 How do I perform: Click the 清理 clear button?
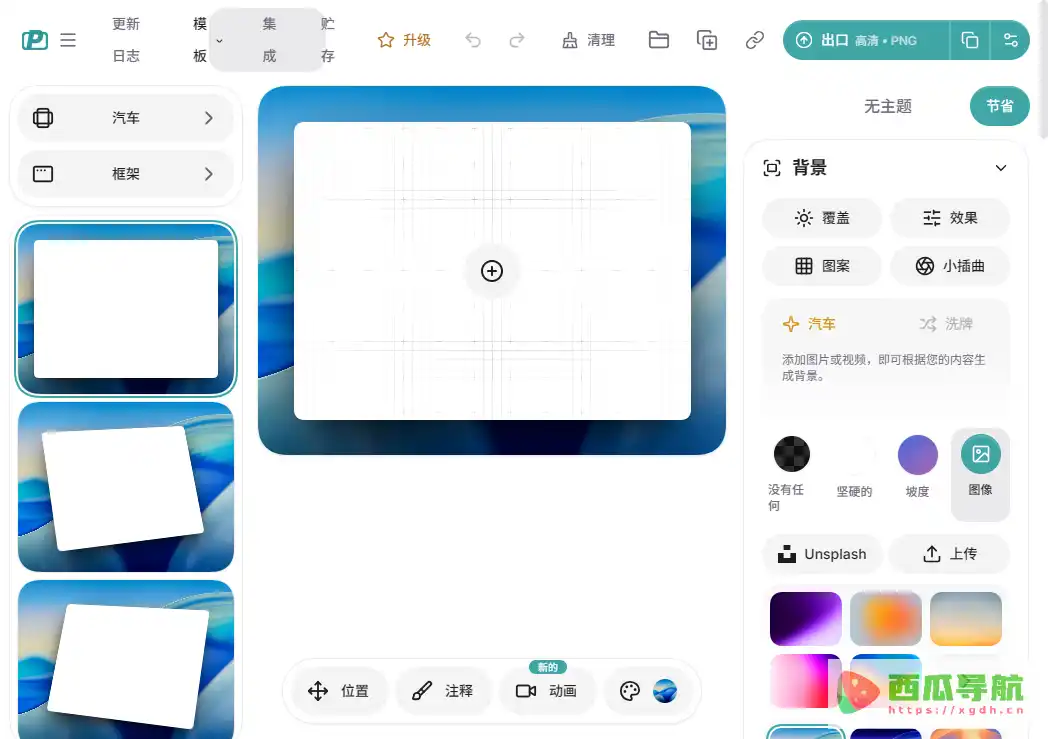(588, 40)
